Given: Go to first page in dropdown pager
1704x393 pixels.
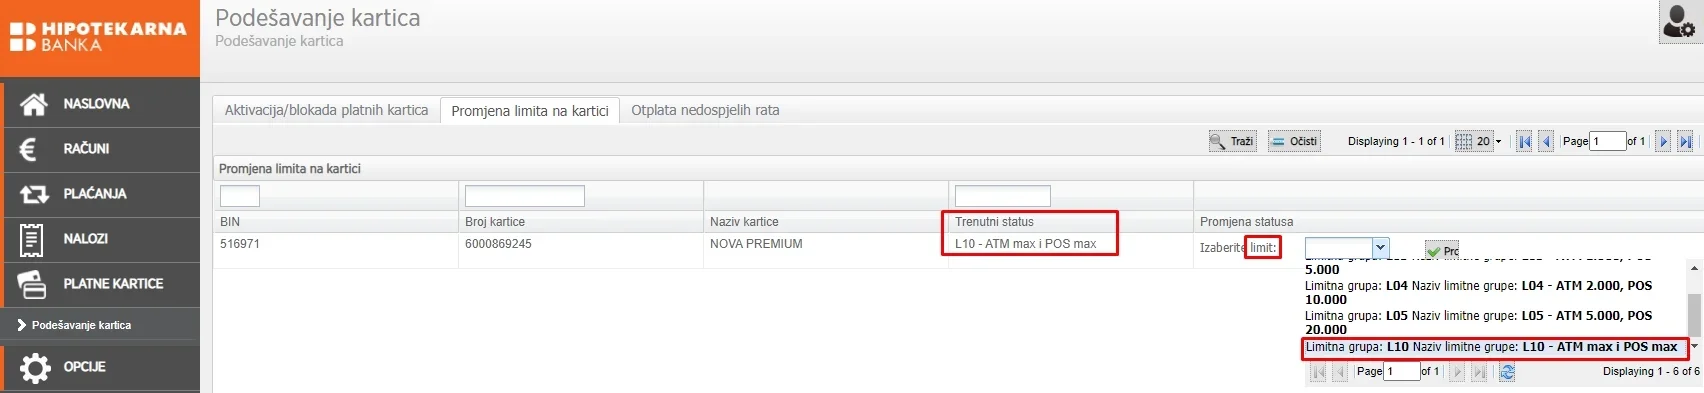Looking at the screenshot, I should (1318, 372).
